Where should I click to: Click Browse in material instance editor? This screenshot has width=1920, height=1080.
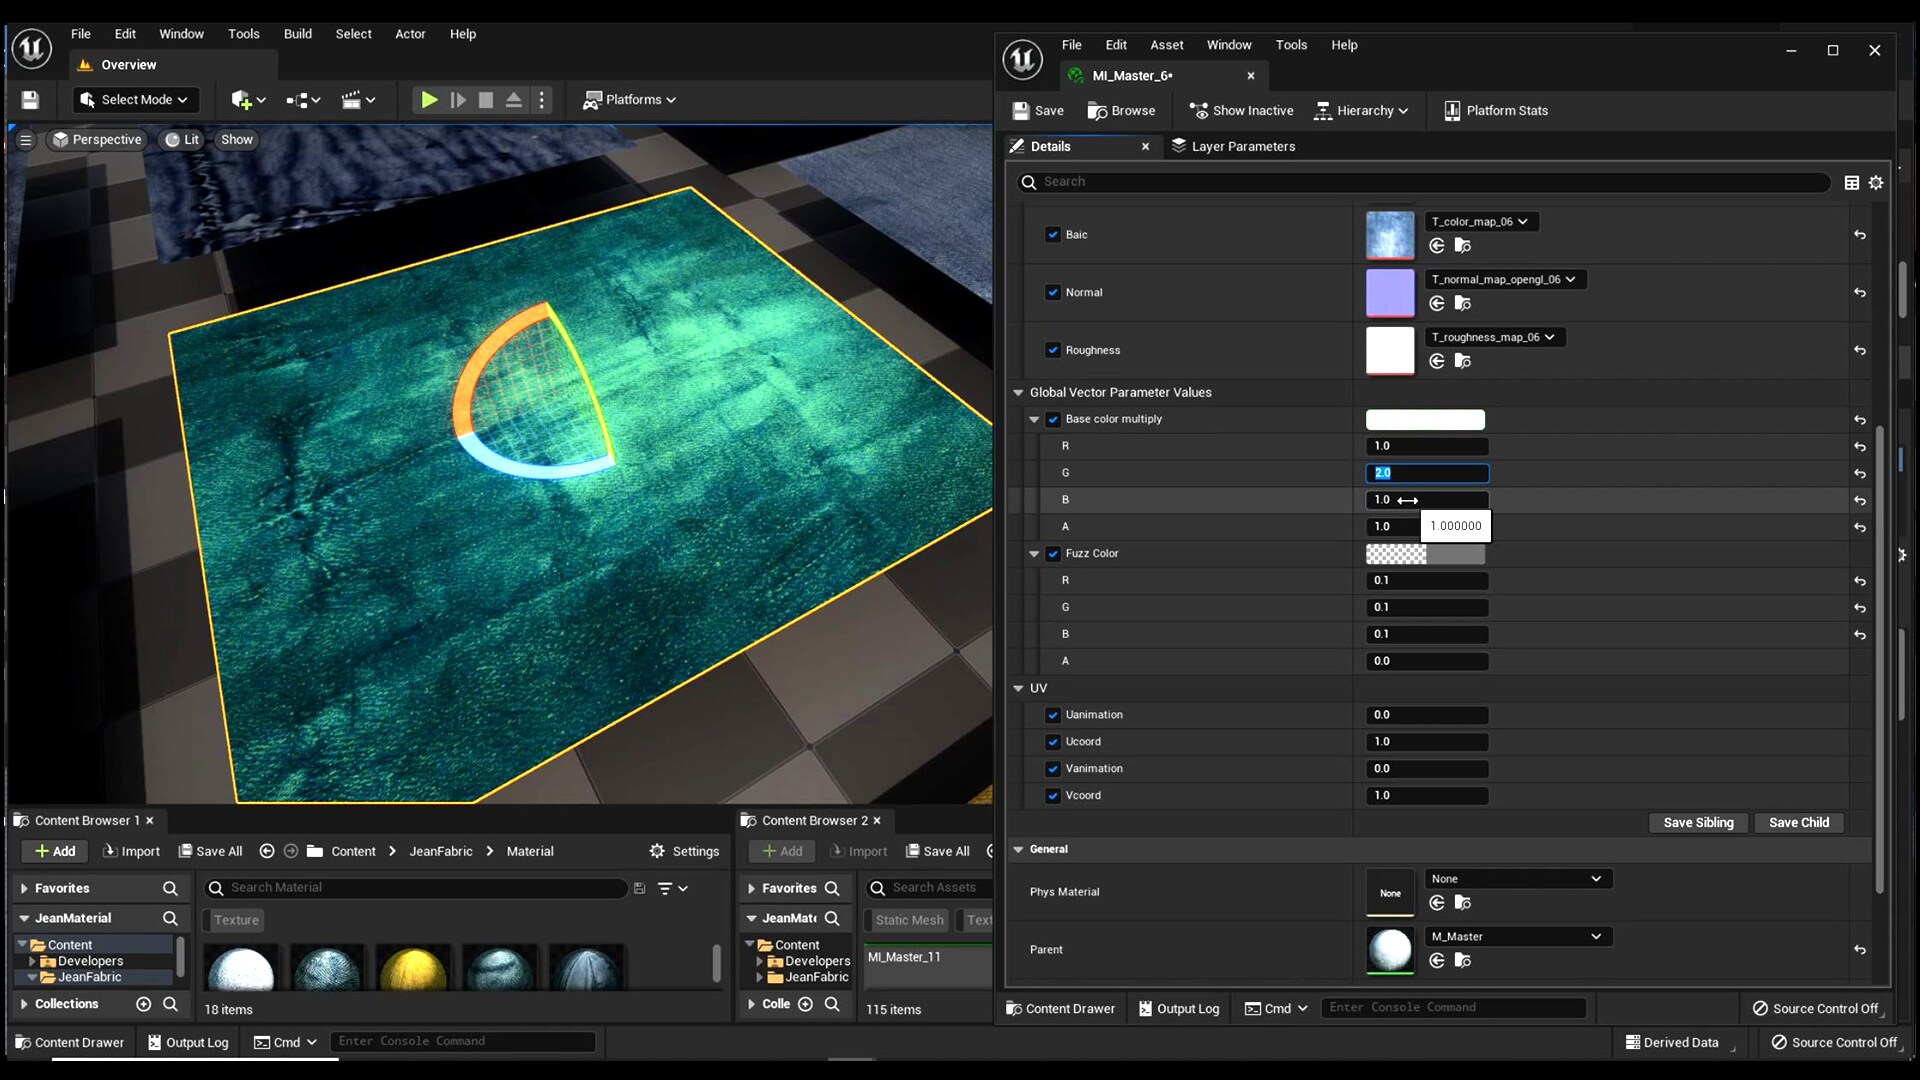(x=1121, y=111)
